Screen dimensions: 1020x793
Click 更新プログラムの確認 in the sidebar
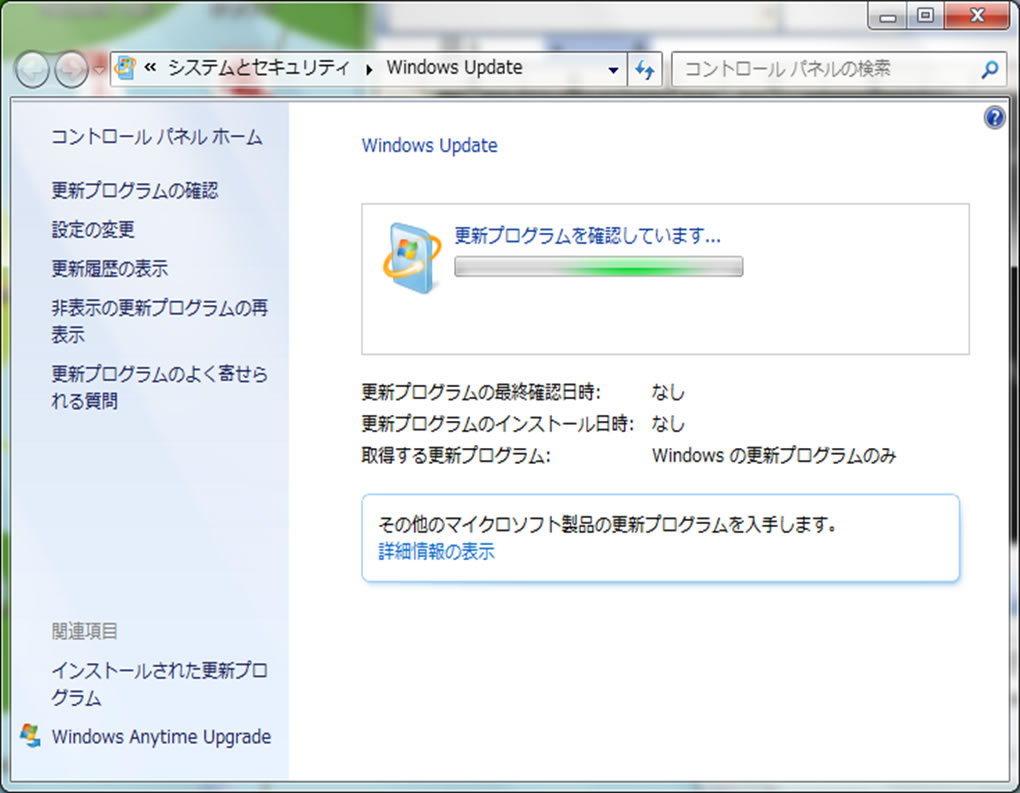pos(135,190)
